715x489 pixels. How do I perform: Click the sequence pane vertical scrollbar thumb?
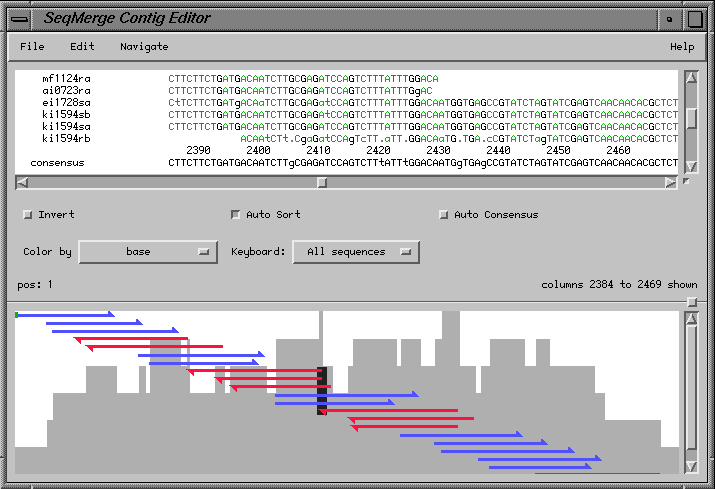point(692,118)
